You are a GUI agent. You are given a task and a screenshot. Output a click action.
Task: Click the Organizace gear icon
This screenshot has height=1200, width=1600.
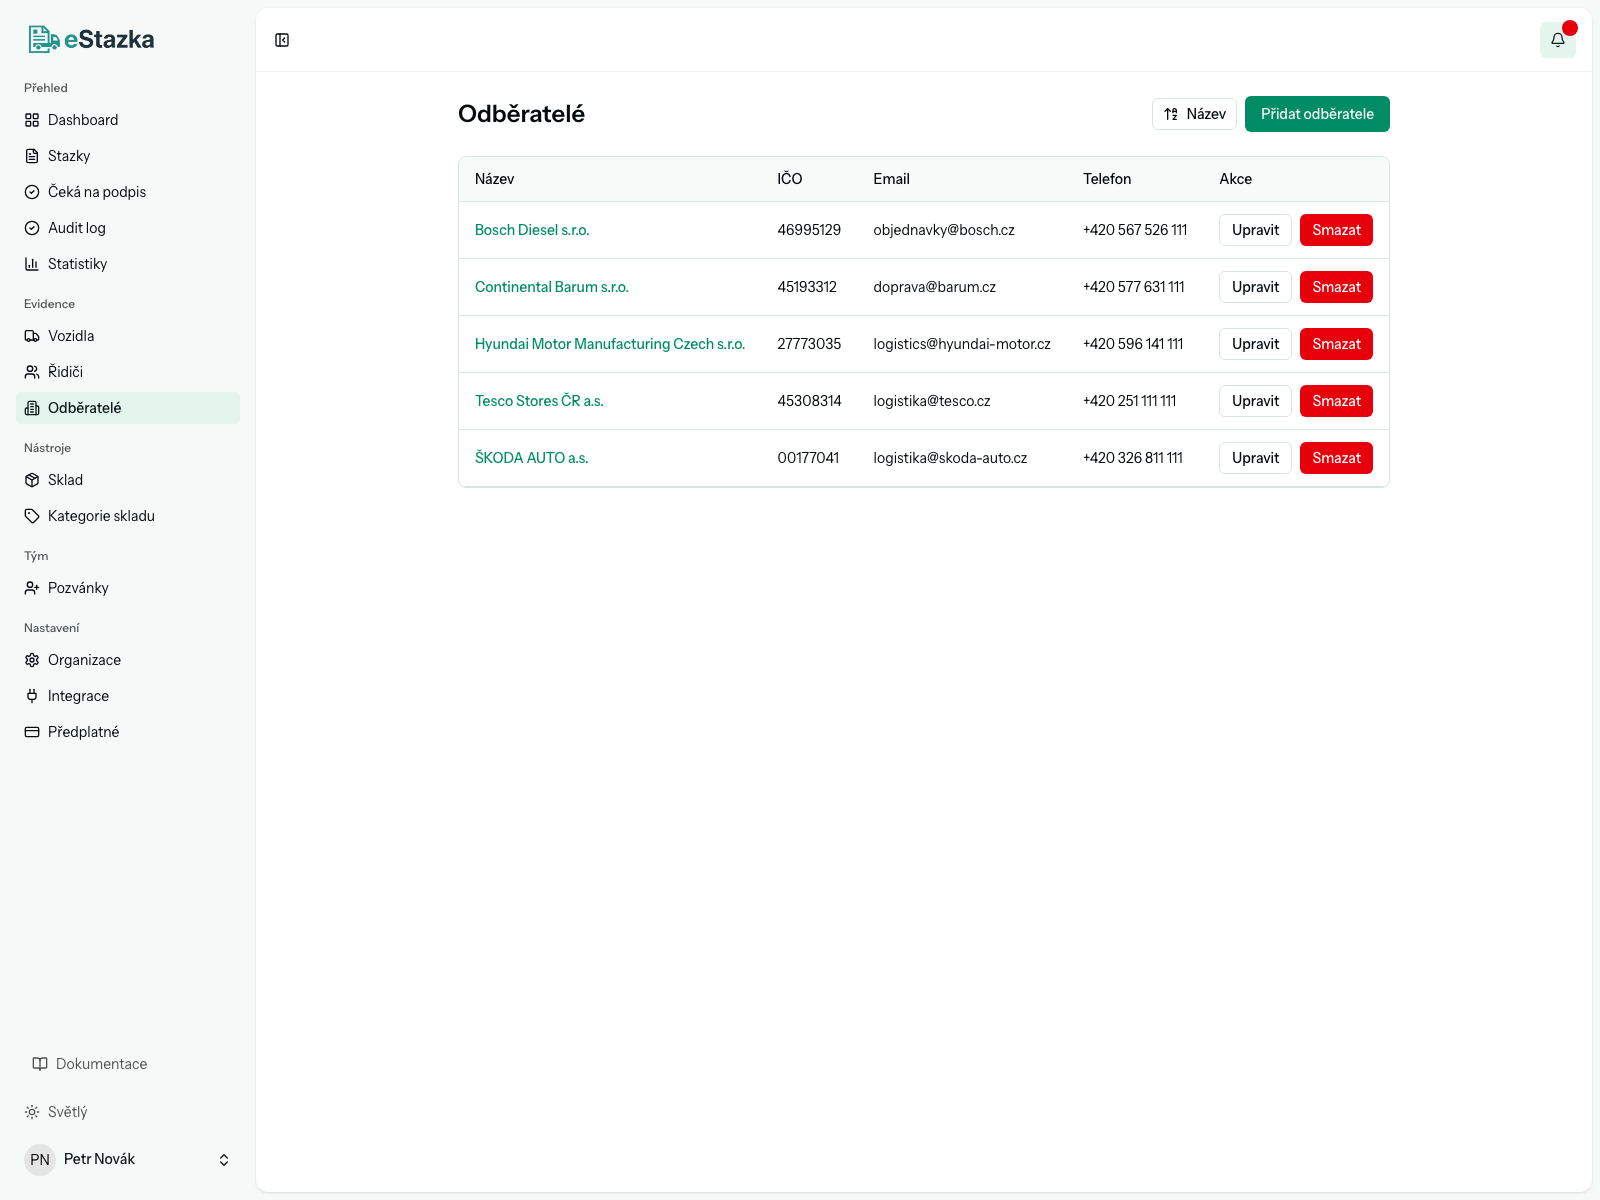click(x=32, y=660)
